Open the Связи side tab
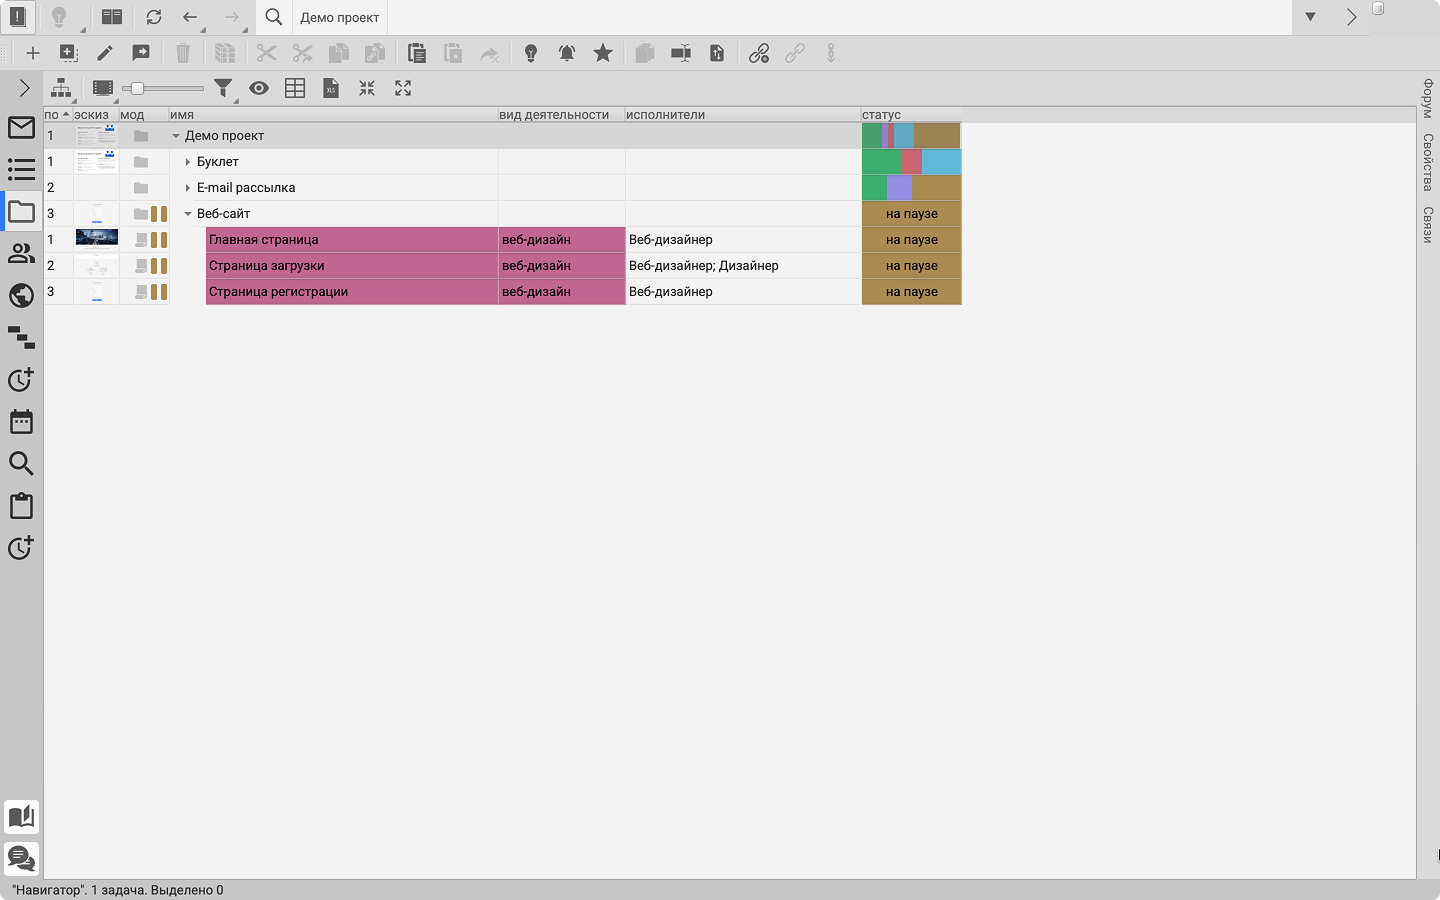 tap(1428, 225)
